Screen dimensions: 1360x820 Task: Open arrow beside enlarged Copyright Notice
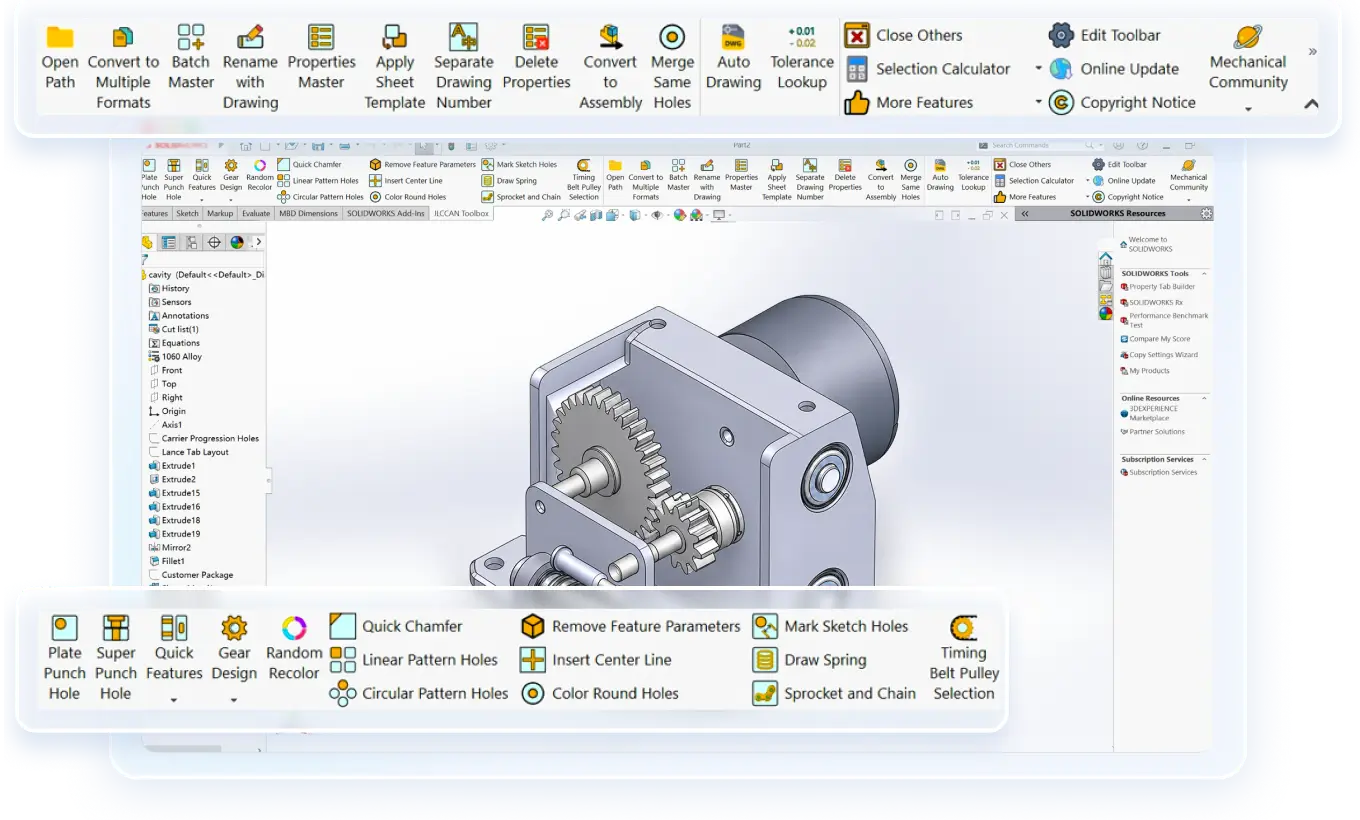(1038, 102)
